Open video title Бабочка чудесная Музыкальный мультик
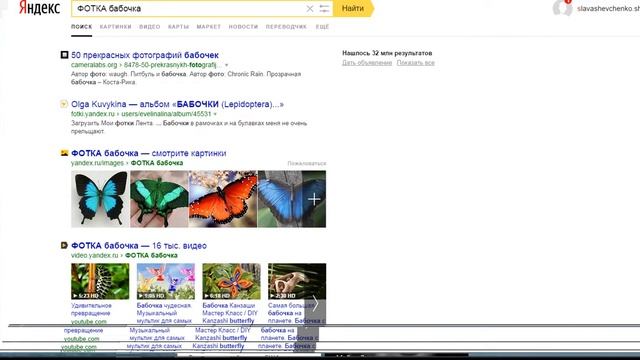640x360 pixels. [164, 313]
